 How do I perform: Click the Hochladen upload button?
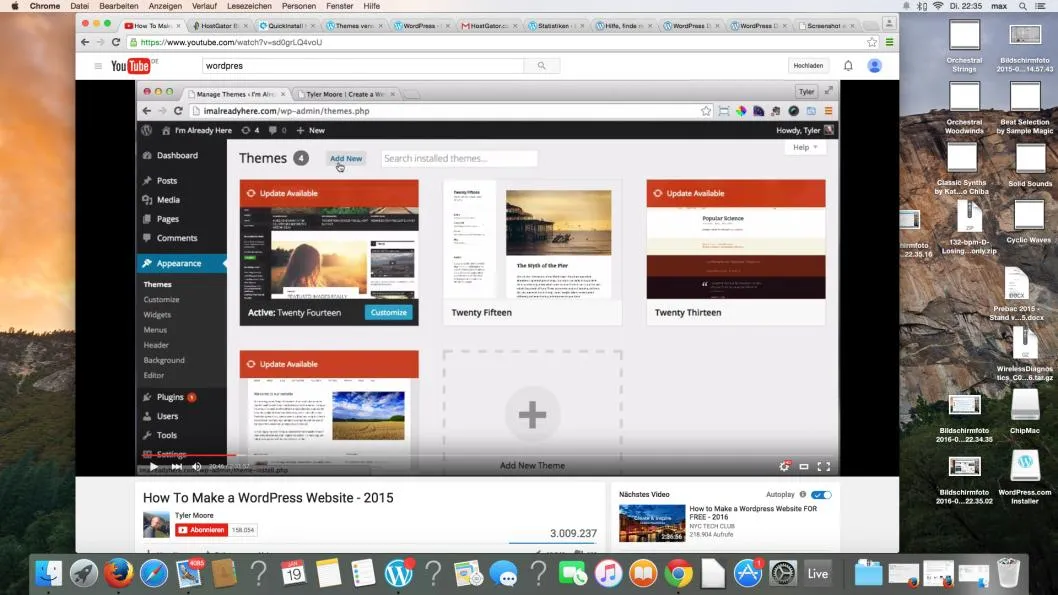click(x=808, y=65)
